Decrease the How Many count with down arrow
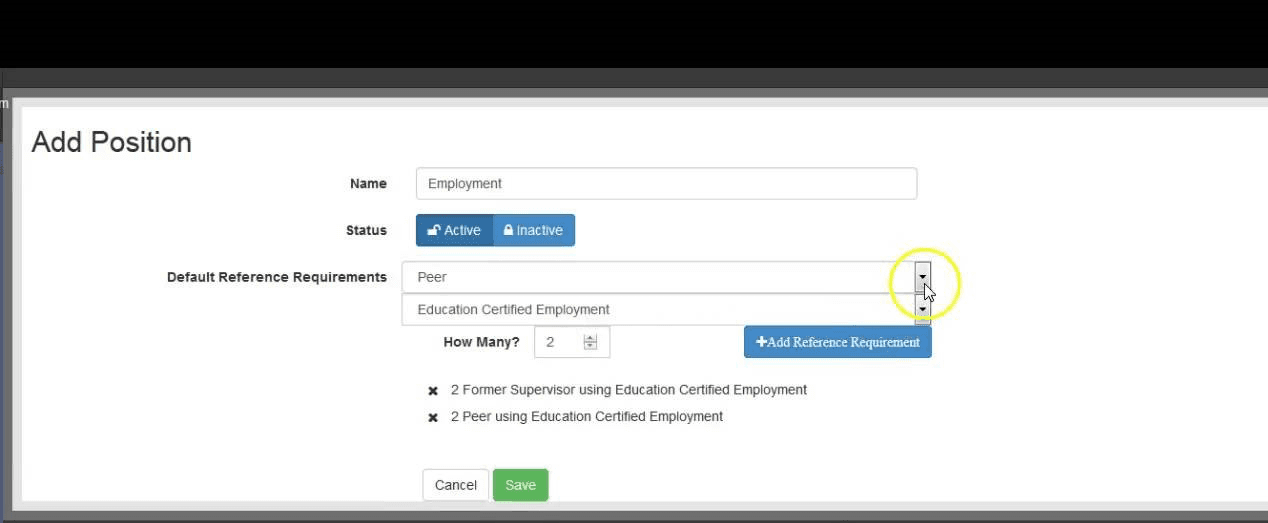The width and height of the screenshot is (1268, 523). click(x=590, y=347)
